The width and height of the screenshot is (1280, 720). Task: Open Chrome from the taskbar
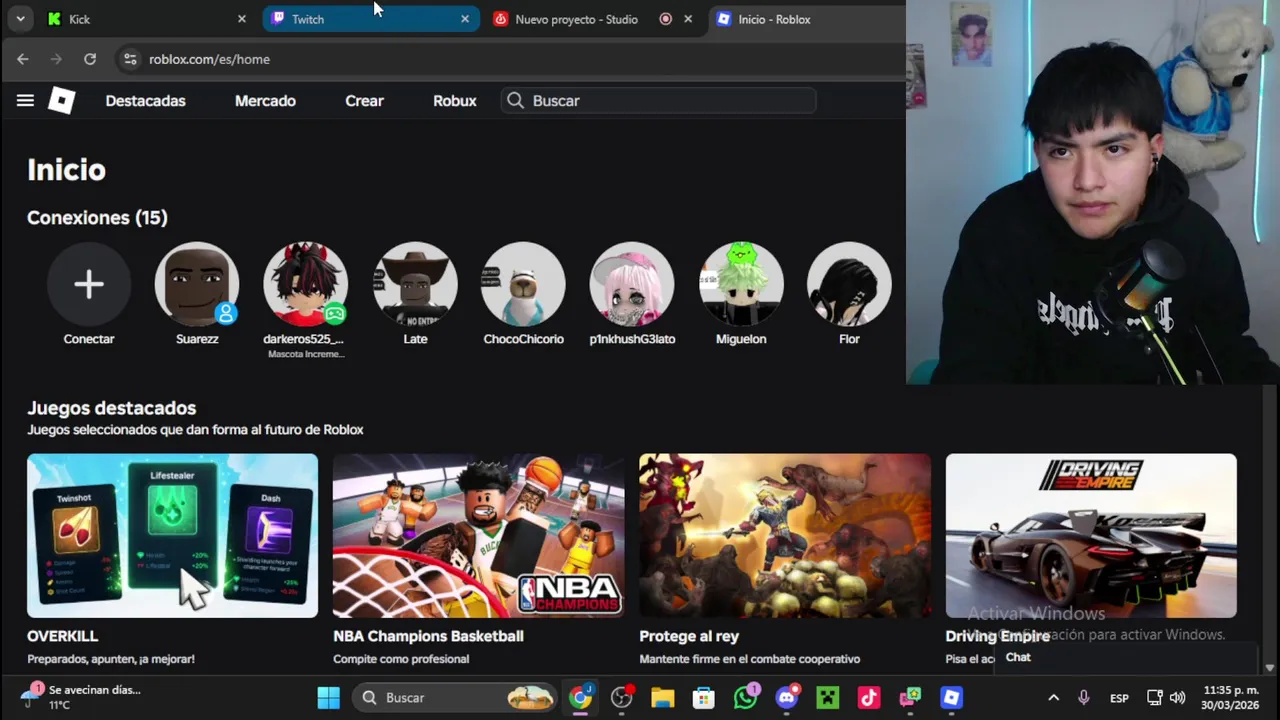pyautogui.click(x=581, y=698)
